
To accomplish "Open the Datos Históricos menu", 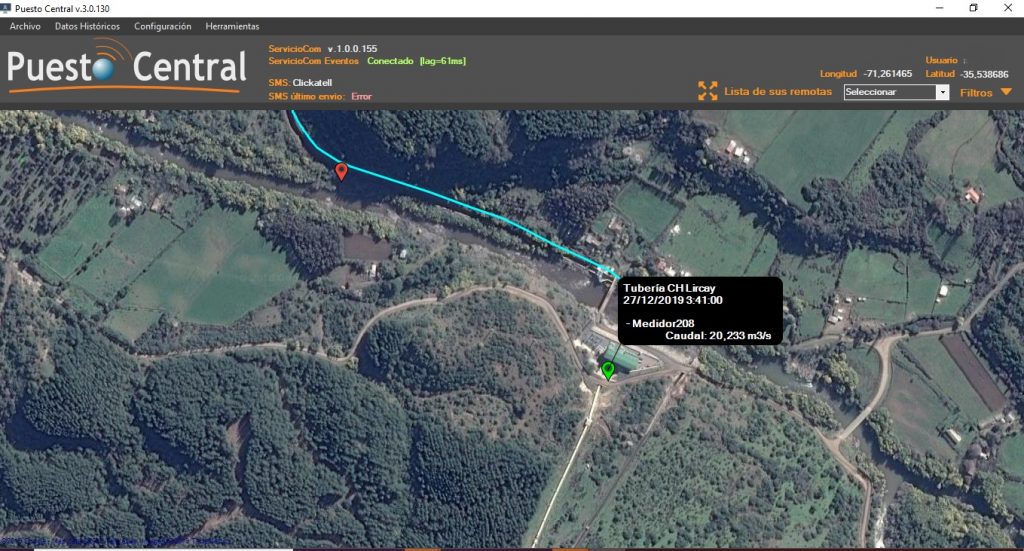I will tap(88, 26).
